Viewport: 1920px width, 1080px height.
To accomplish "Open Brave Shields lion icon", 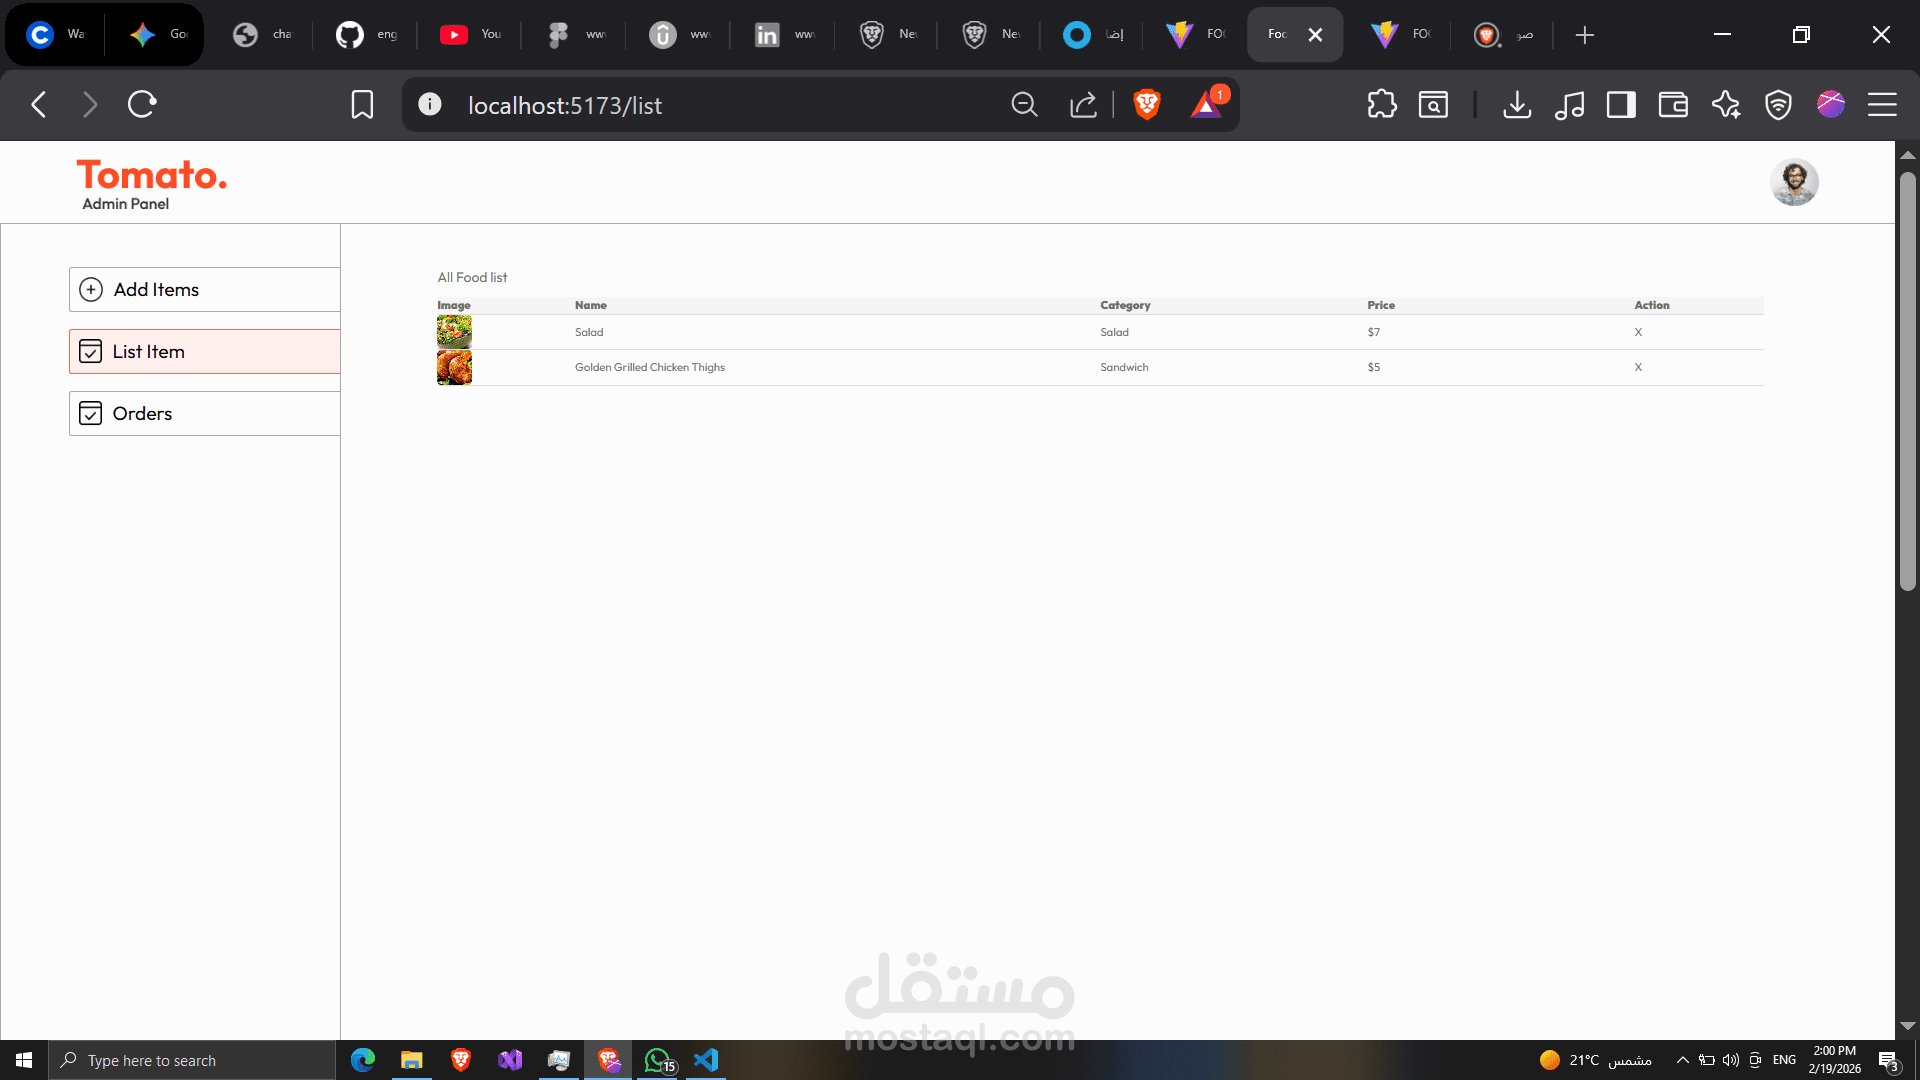I will tap(1147, 105).
